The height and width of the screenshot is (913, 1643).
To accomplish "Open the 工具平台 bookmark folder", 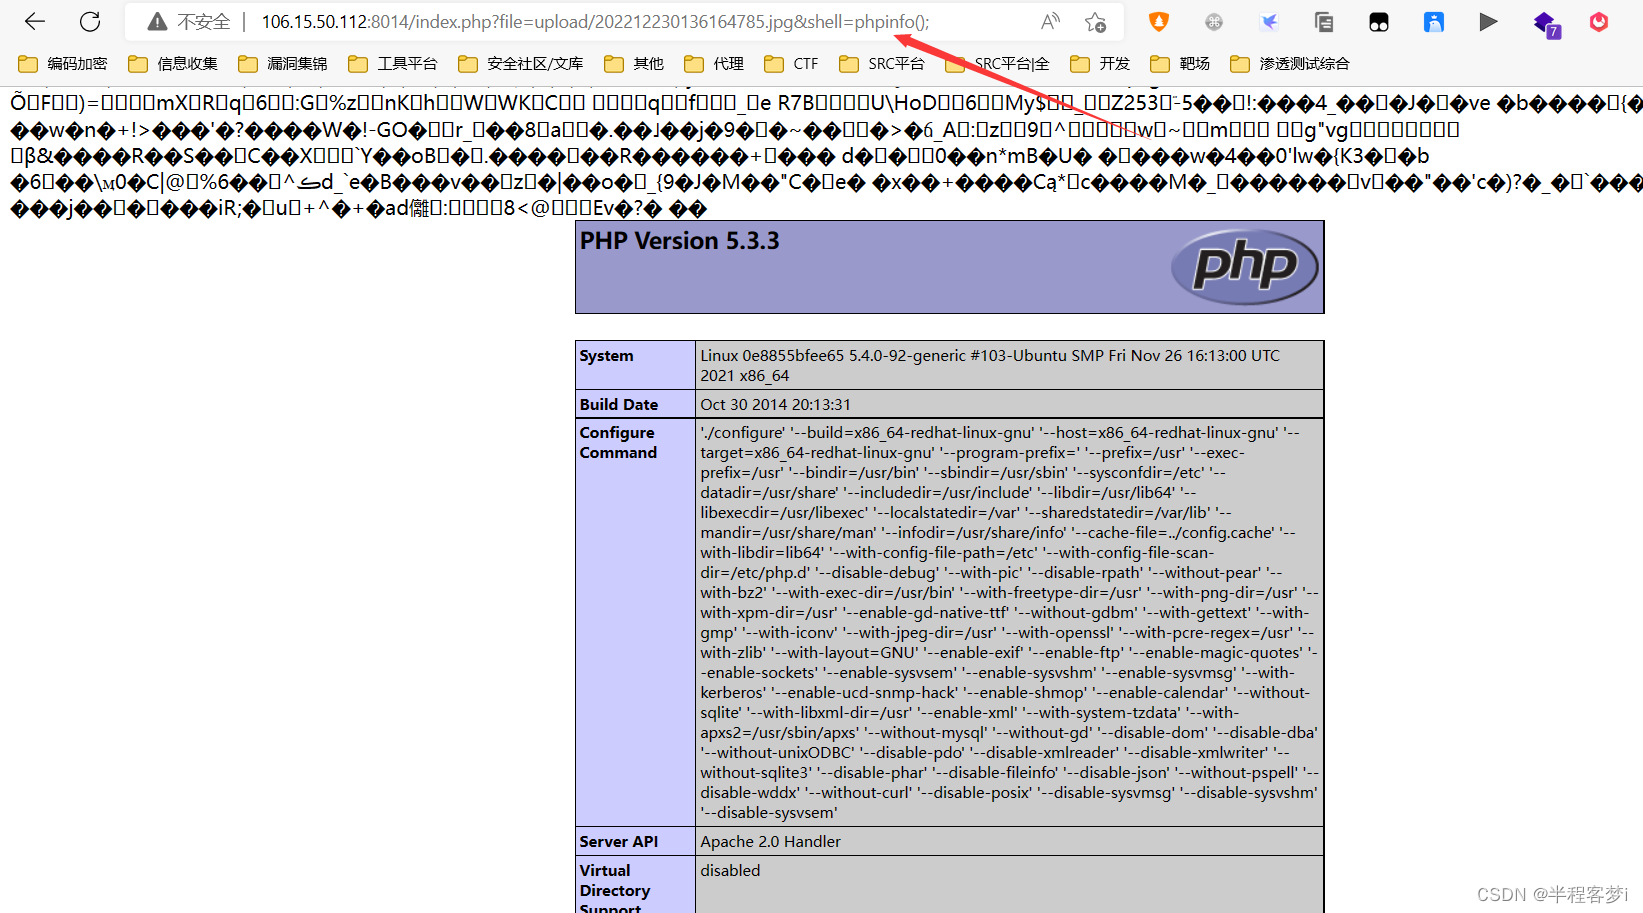I will (393, 64).
